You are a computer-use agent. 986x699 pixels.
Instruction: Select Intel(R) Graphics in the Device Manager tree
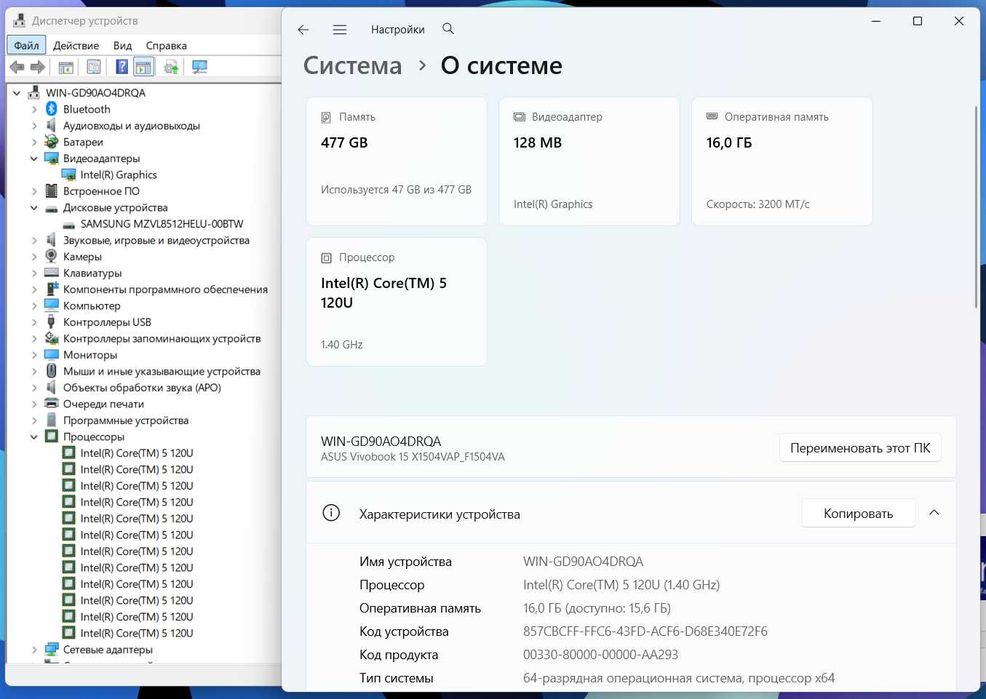(x=118, y=175)
